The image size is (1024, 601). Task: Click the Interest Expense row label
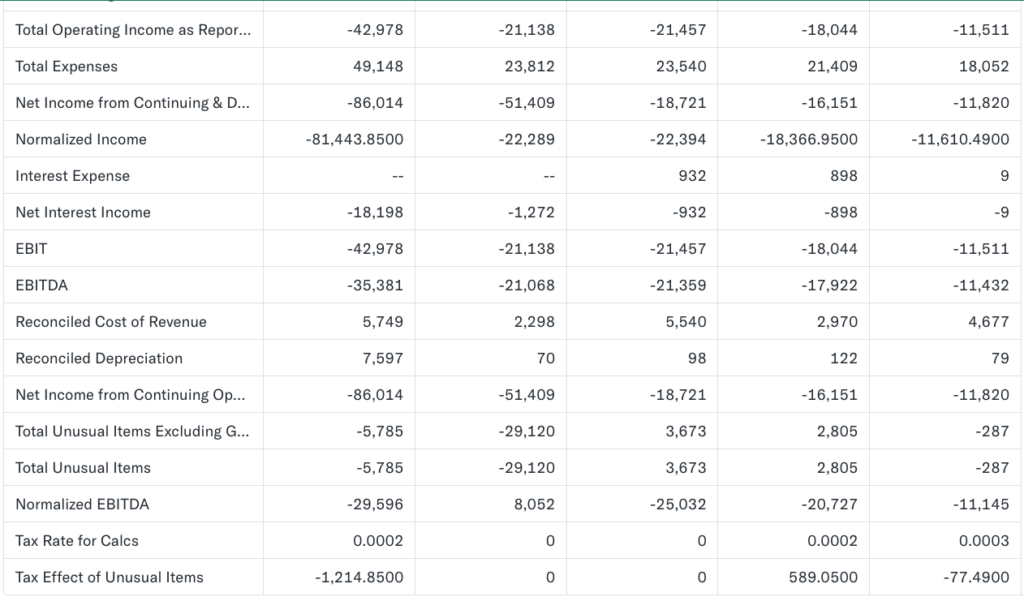point(72,176)
